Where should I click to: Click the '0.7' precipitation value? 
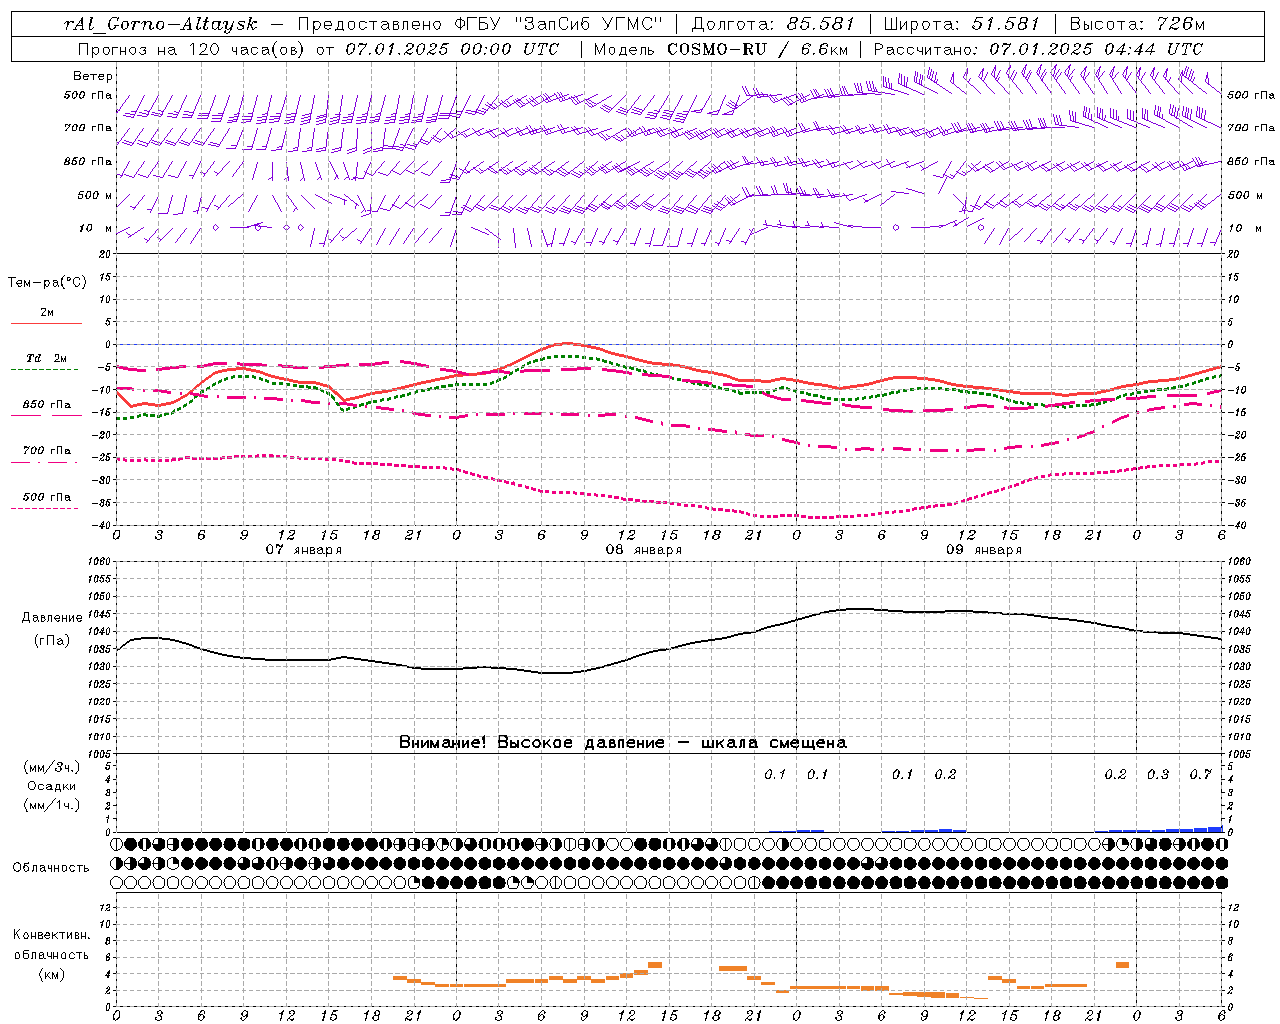coord(1200,775)
